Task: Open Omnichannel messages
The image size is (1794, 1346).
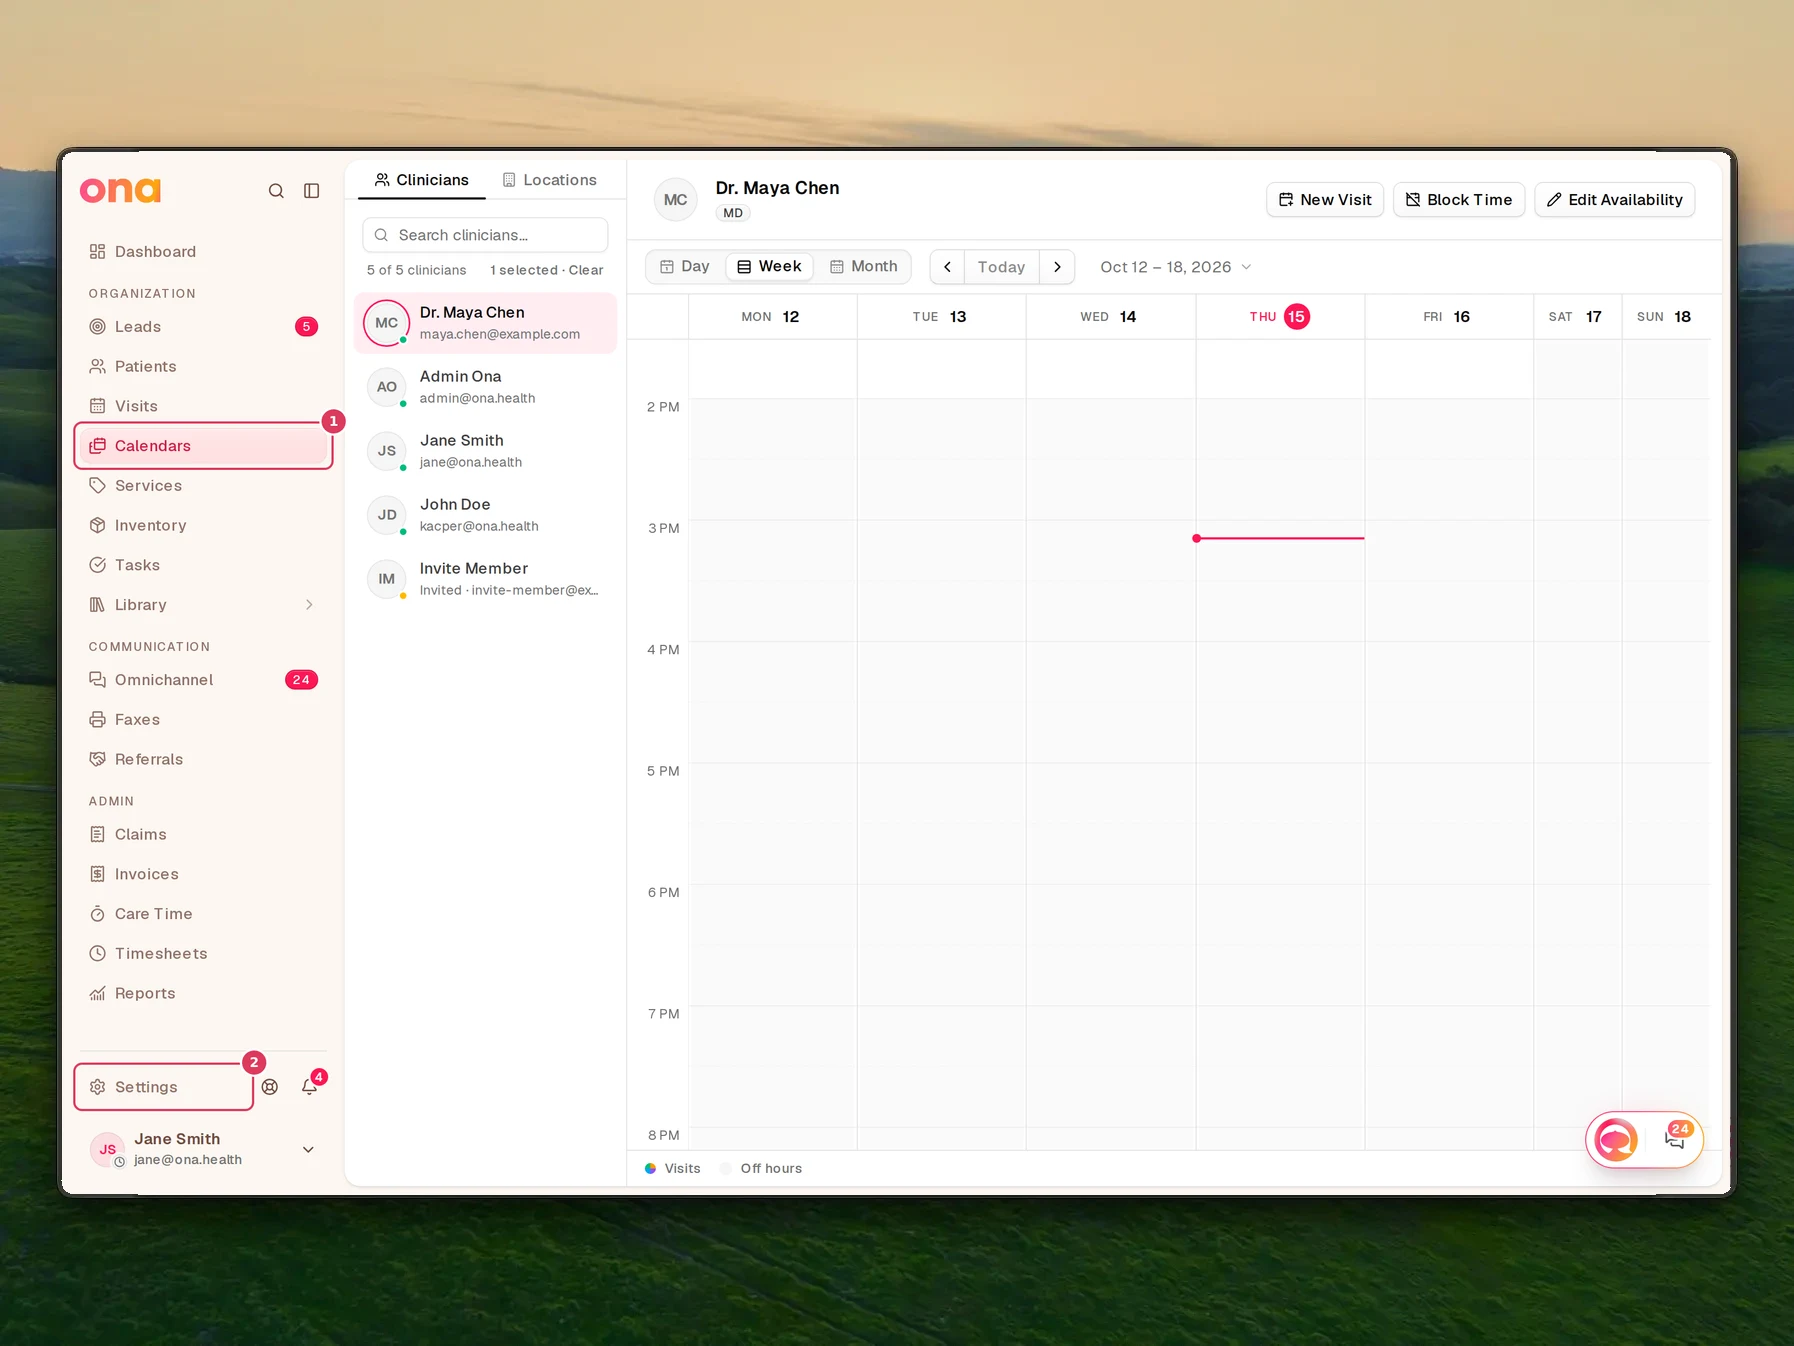Action: coord(203,680)
